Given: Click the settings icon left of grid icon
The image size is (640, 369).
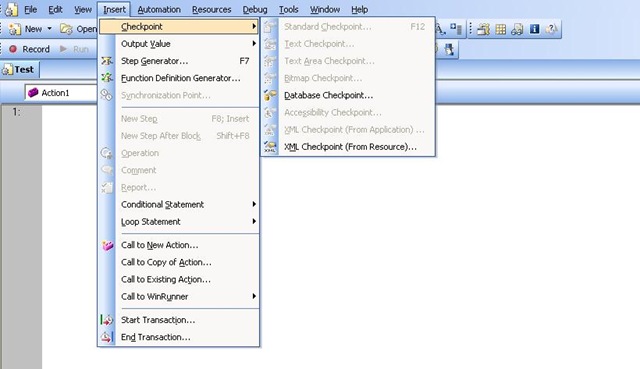Looking at the screenshot, I should point(484,29).
